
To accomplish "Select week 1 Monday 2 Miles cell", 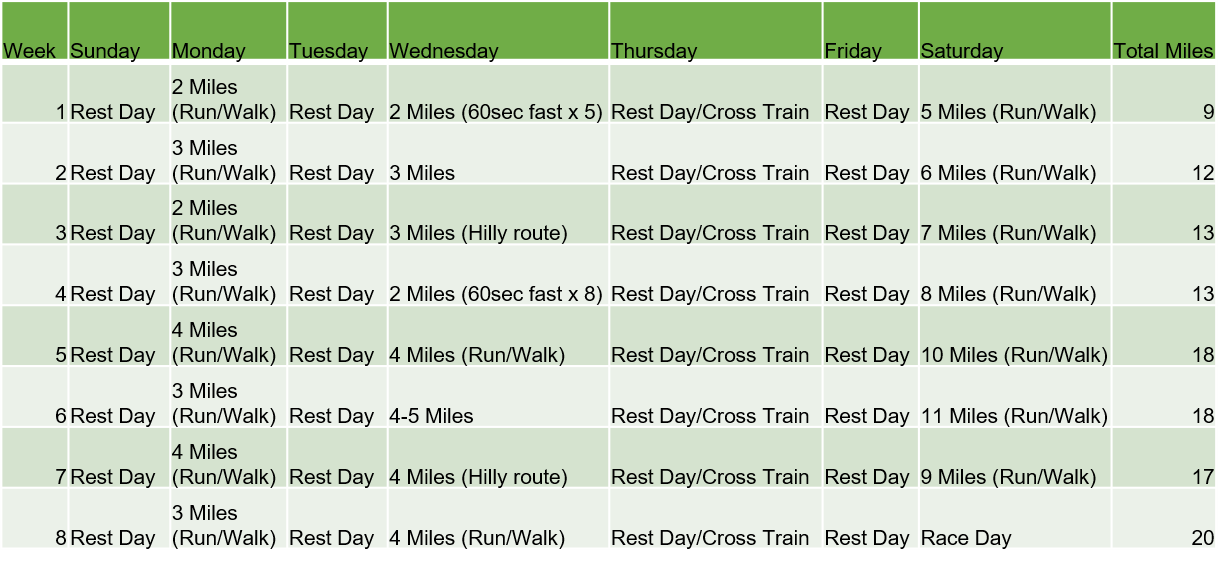I will click(224, 100).
